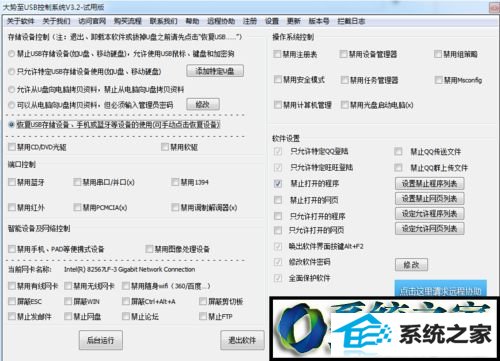Open the 设置 menu
Viewport: 500px width, 361px height.
(272, 21)
